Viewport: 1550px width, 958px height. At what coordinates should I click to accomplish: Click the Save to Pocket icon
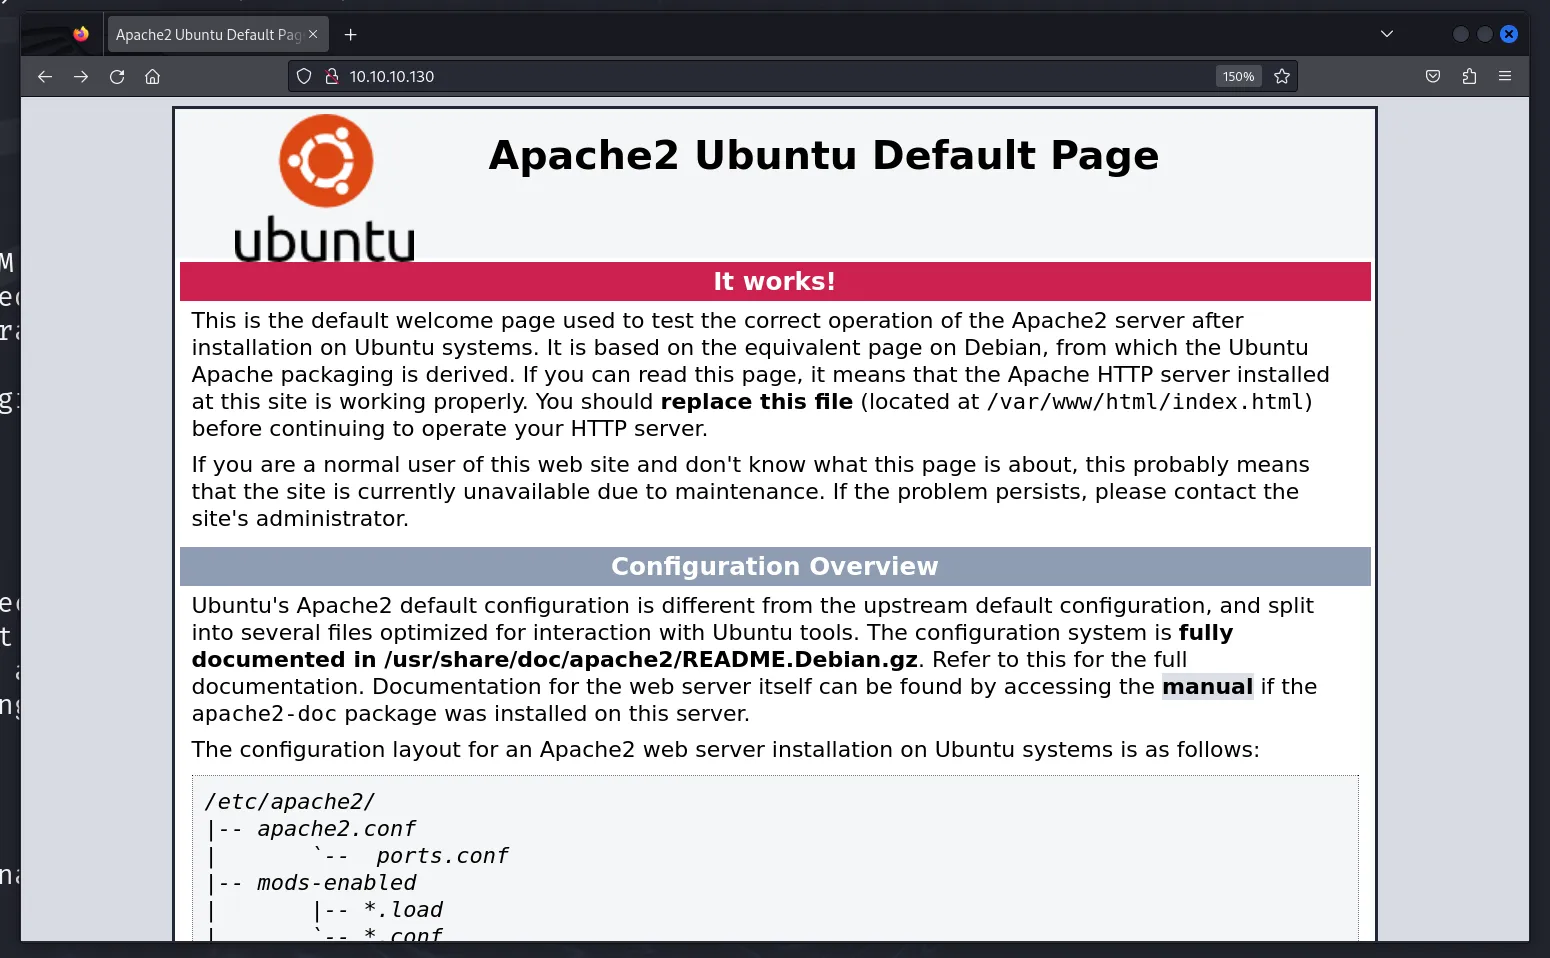[1433, 77]
